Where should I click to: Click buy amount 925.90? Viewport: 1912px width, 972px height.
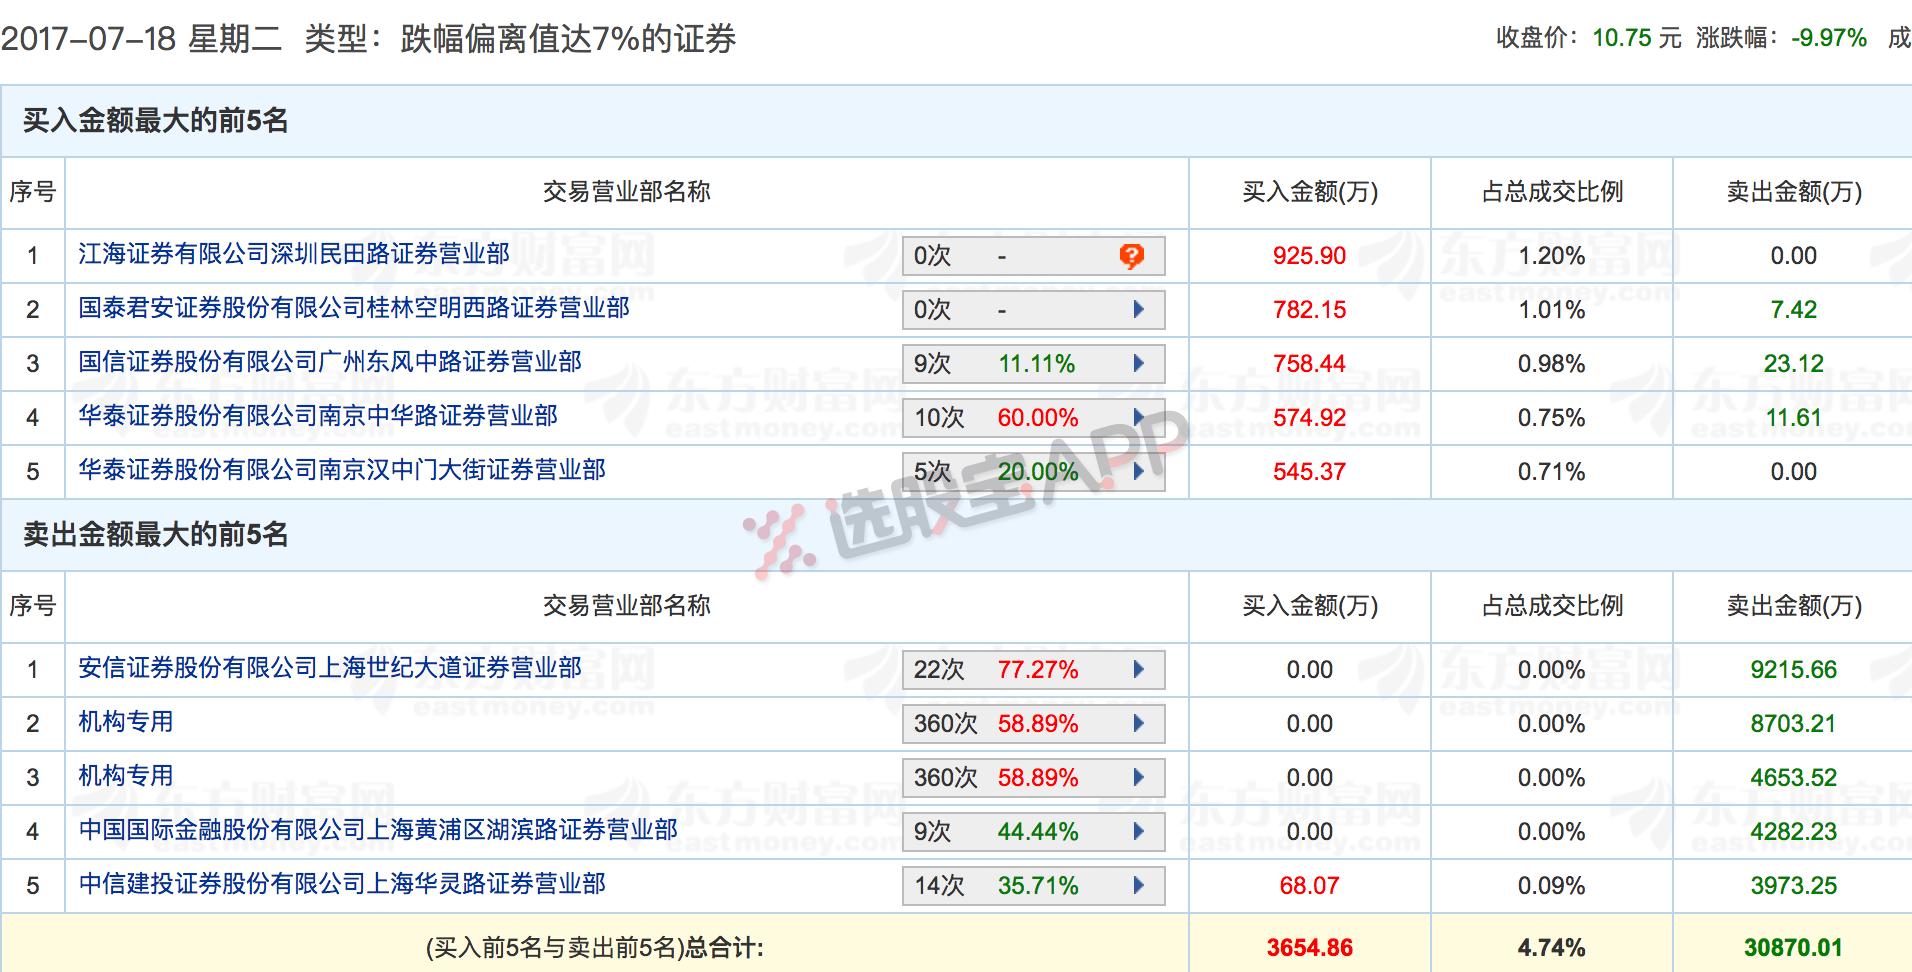(1309, 256)
